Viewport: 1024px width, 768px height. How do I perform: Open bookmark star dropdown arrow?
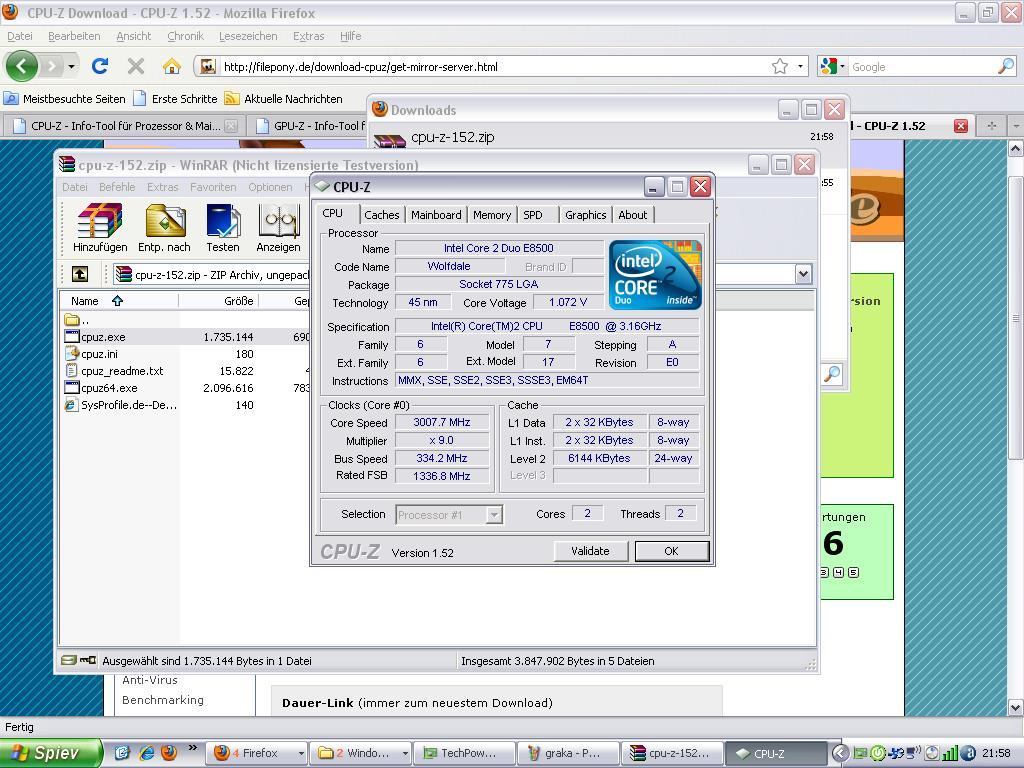800,66
